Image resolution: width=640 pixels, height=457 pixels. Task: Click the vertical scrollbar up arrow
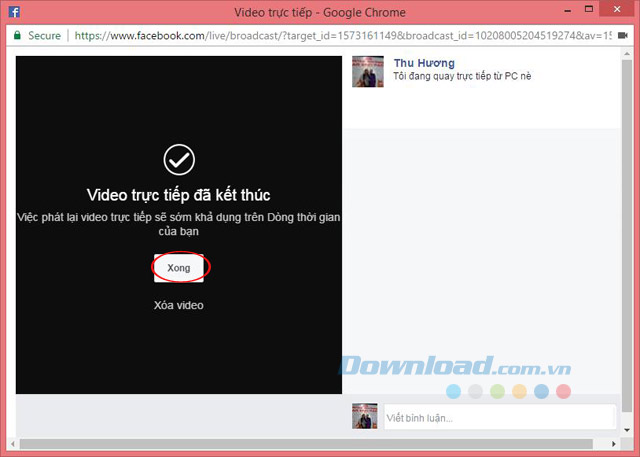[627, 53]
